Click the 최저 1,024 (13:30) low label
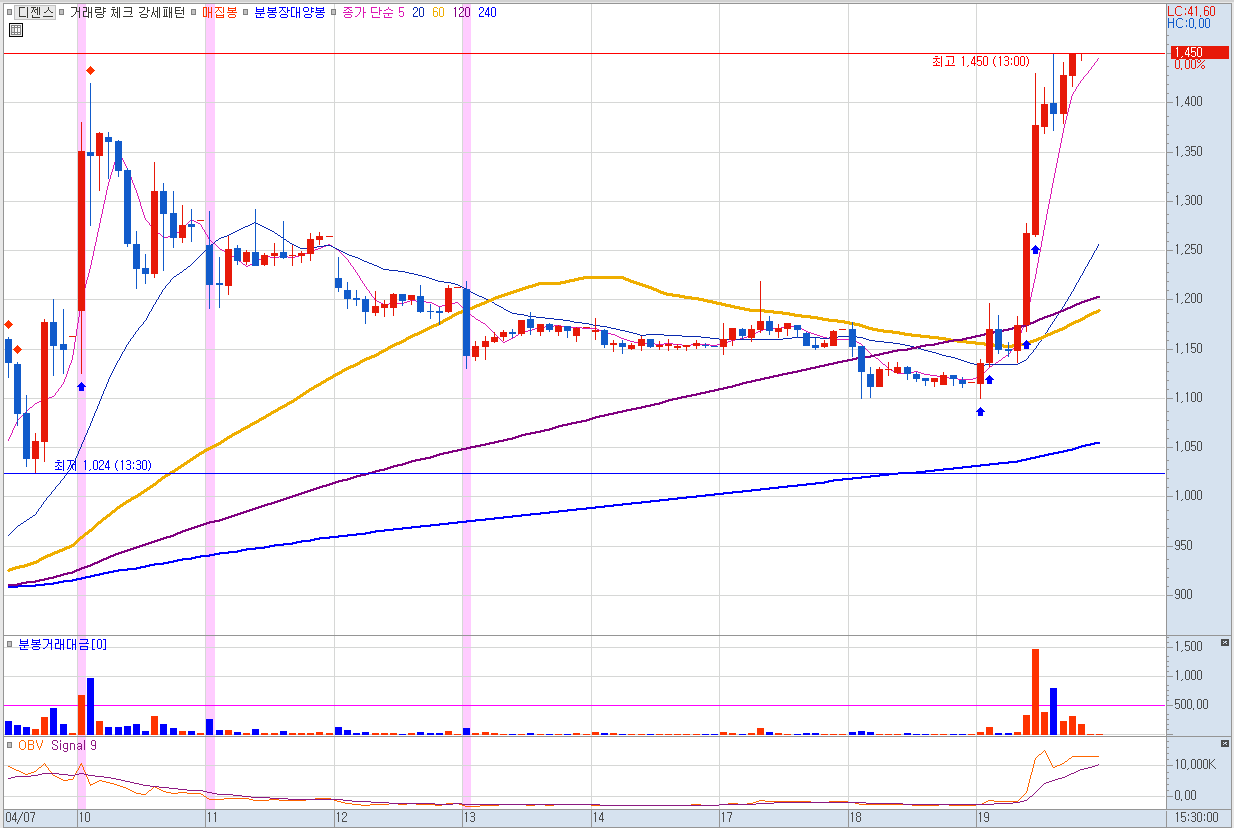The image size is (1234, 828). (x=103, y=465)
